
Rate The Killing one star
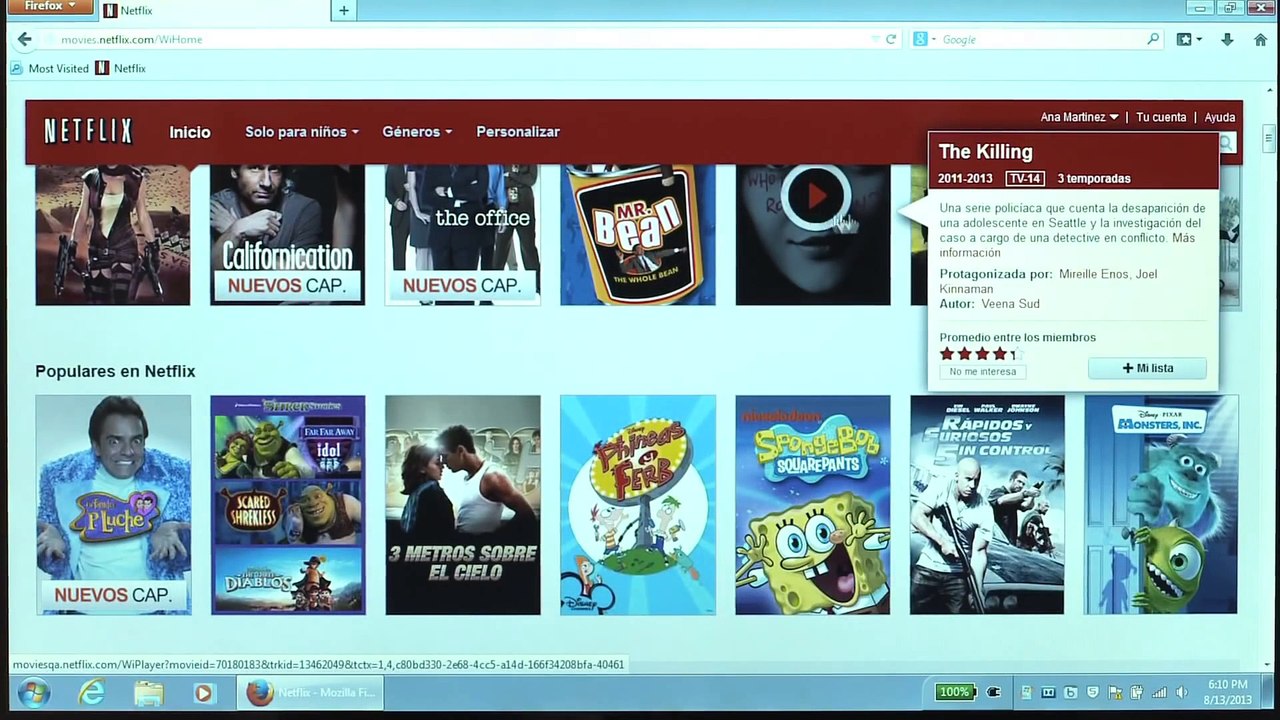tap(947, 354)
